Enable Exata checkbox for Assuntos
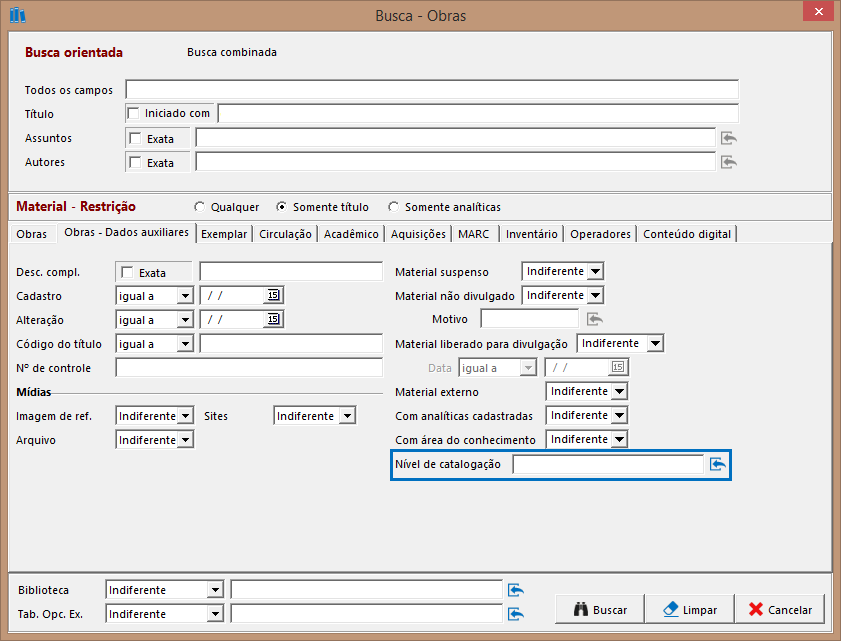This screenshot has width=841, height=641. pos(135,138)
